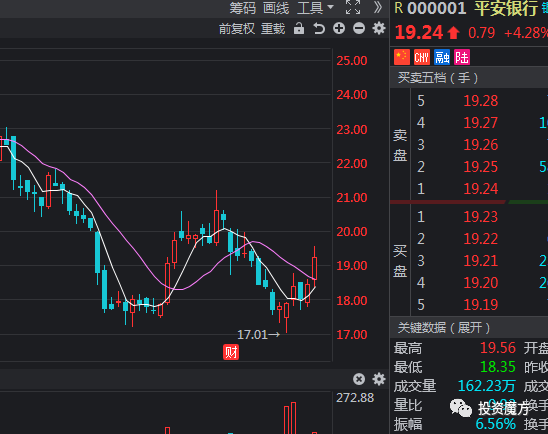Click the CNY currency badge

pos(421,57)
